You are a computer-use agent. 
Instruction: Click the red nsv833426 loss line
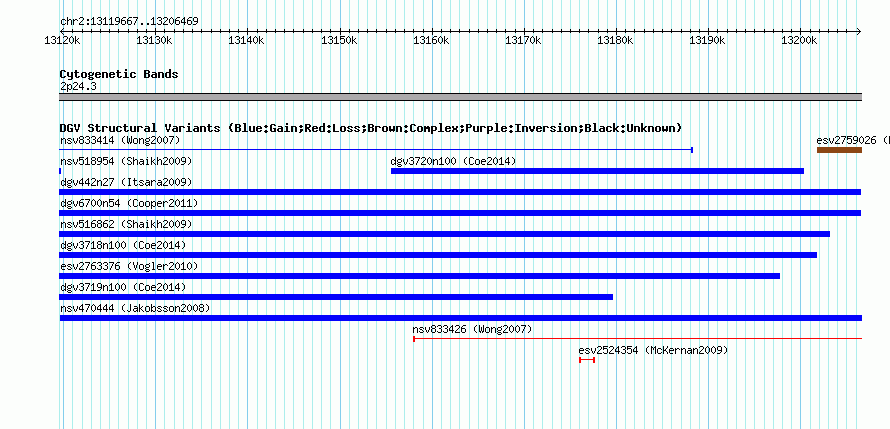click(x=637, y=339)
